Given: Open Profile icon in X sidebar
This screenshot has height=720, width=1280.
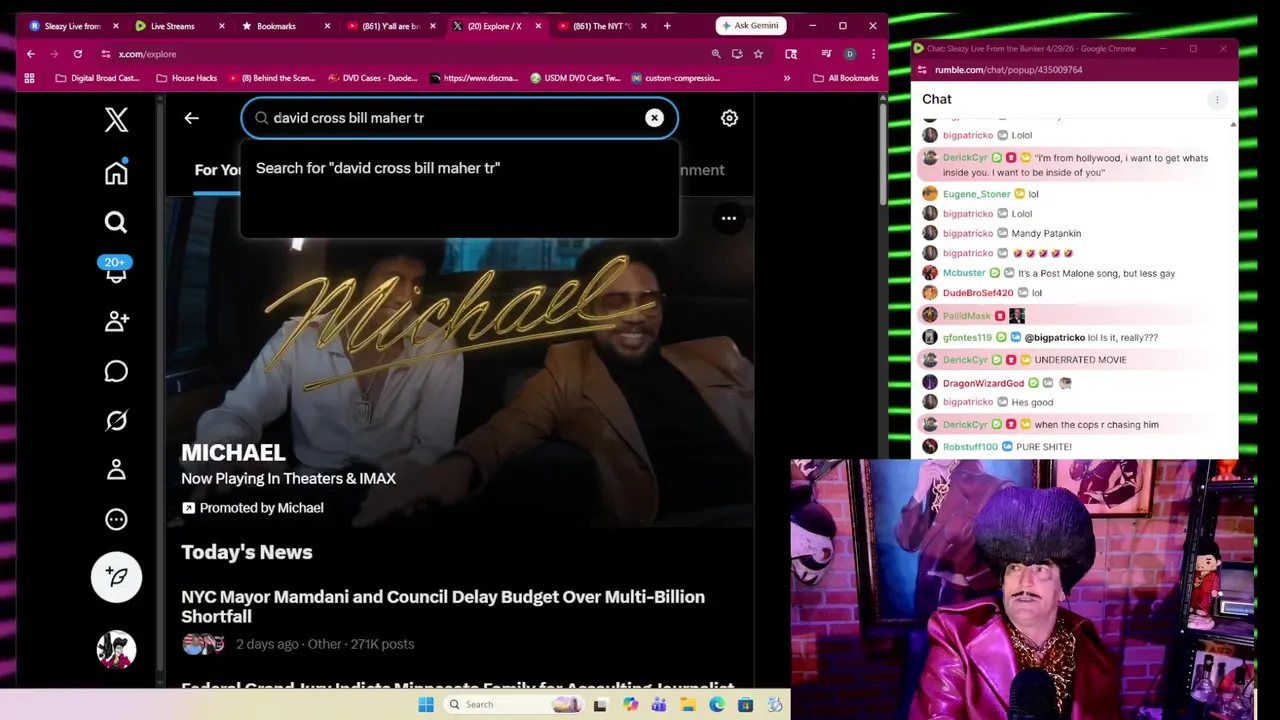Looking at the screenshot, I should click(116, 469).
